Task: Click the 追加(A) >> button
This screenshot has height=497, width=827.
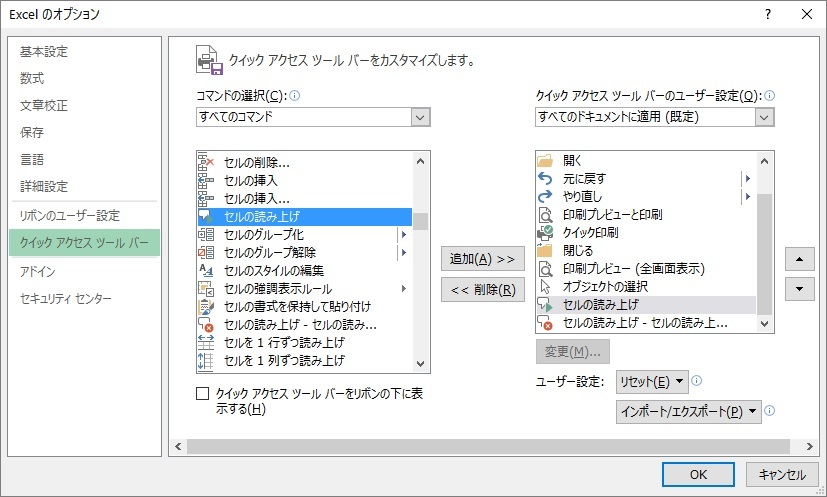Action: (483, 259)
